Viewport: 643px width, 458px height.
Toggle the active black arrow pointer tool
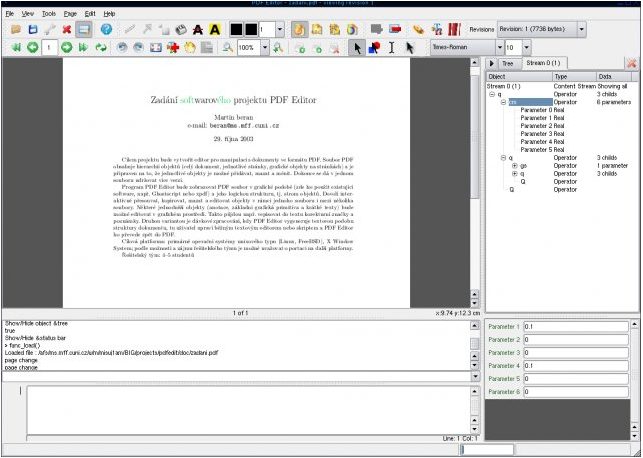pyautogui.click(x=357, y=48)
